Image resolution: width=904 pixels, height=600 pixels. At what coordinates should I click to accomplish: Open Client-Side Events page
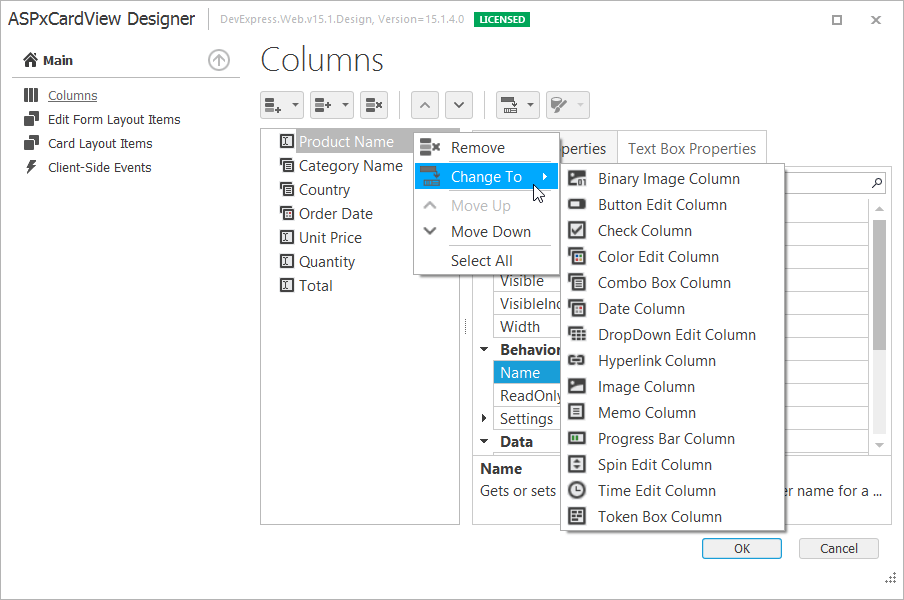click(x=100, y=168)
